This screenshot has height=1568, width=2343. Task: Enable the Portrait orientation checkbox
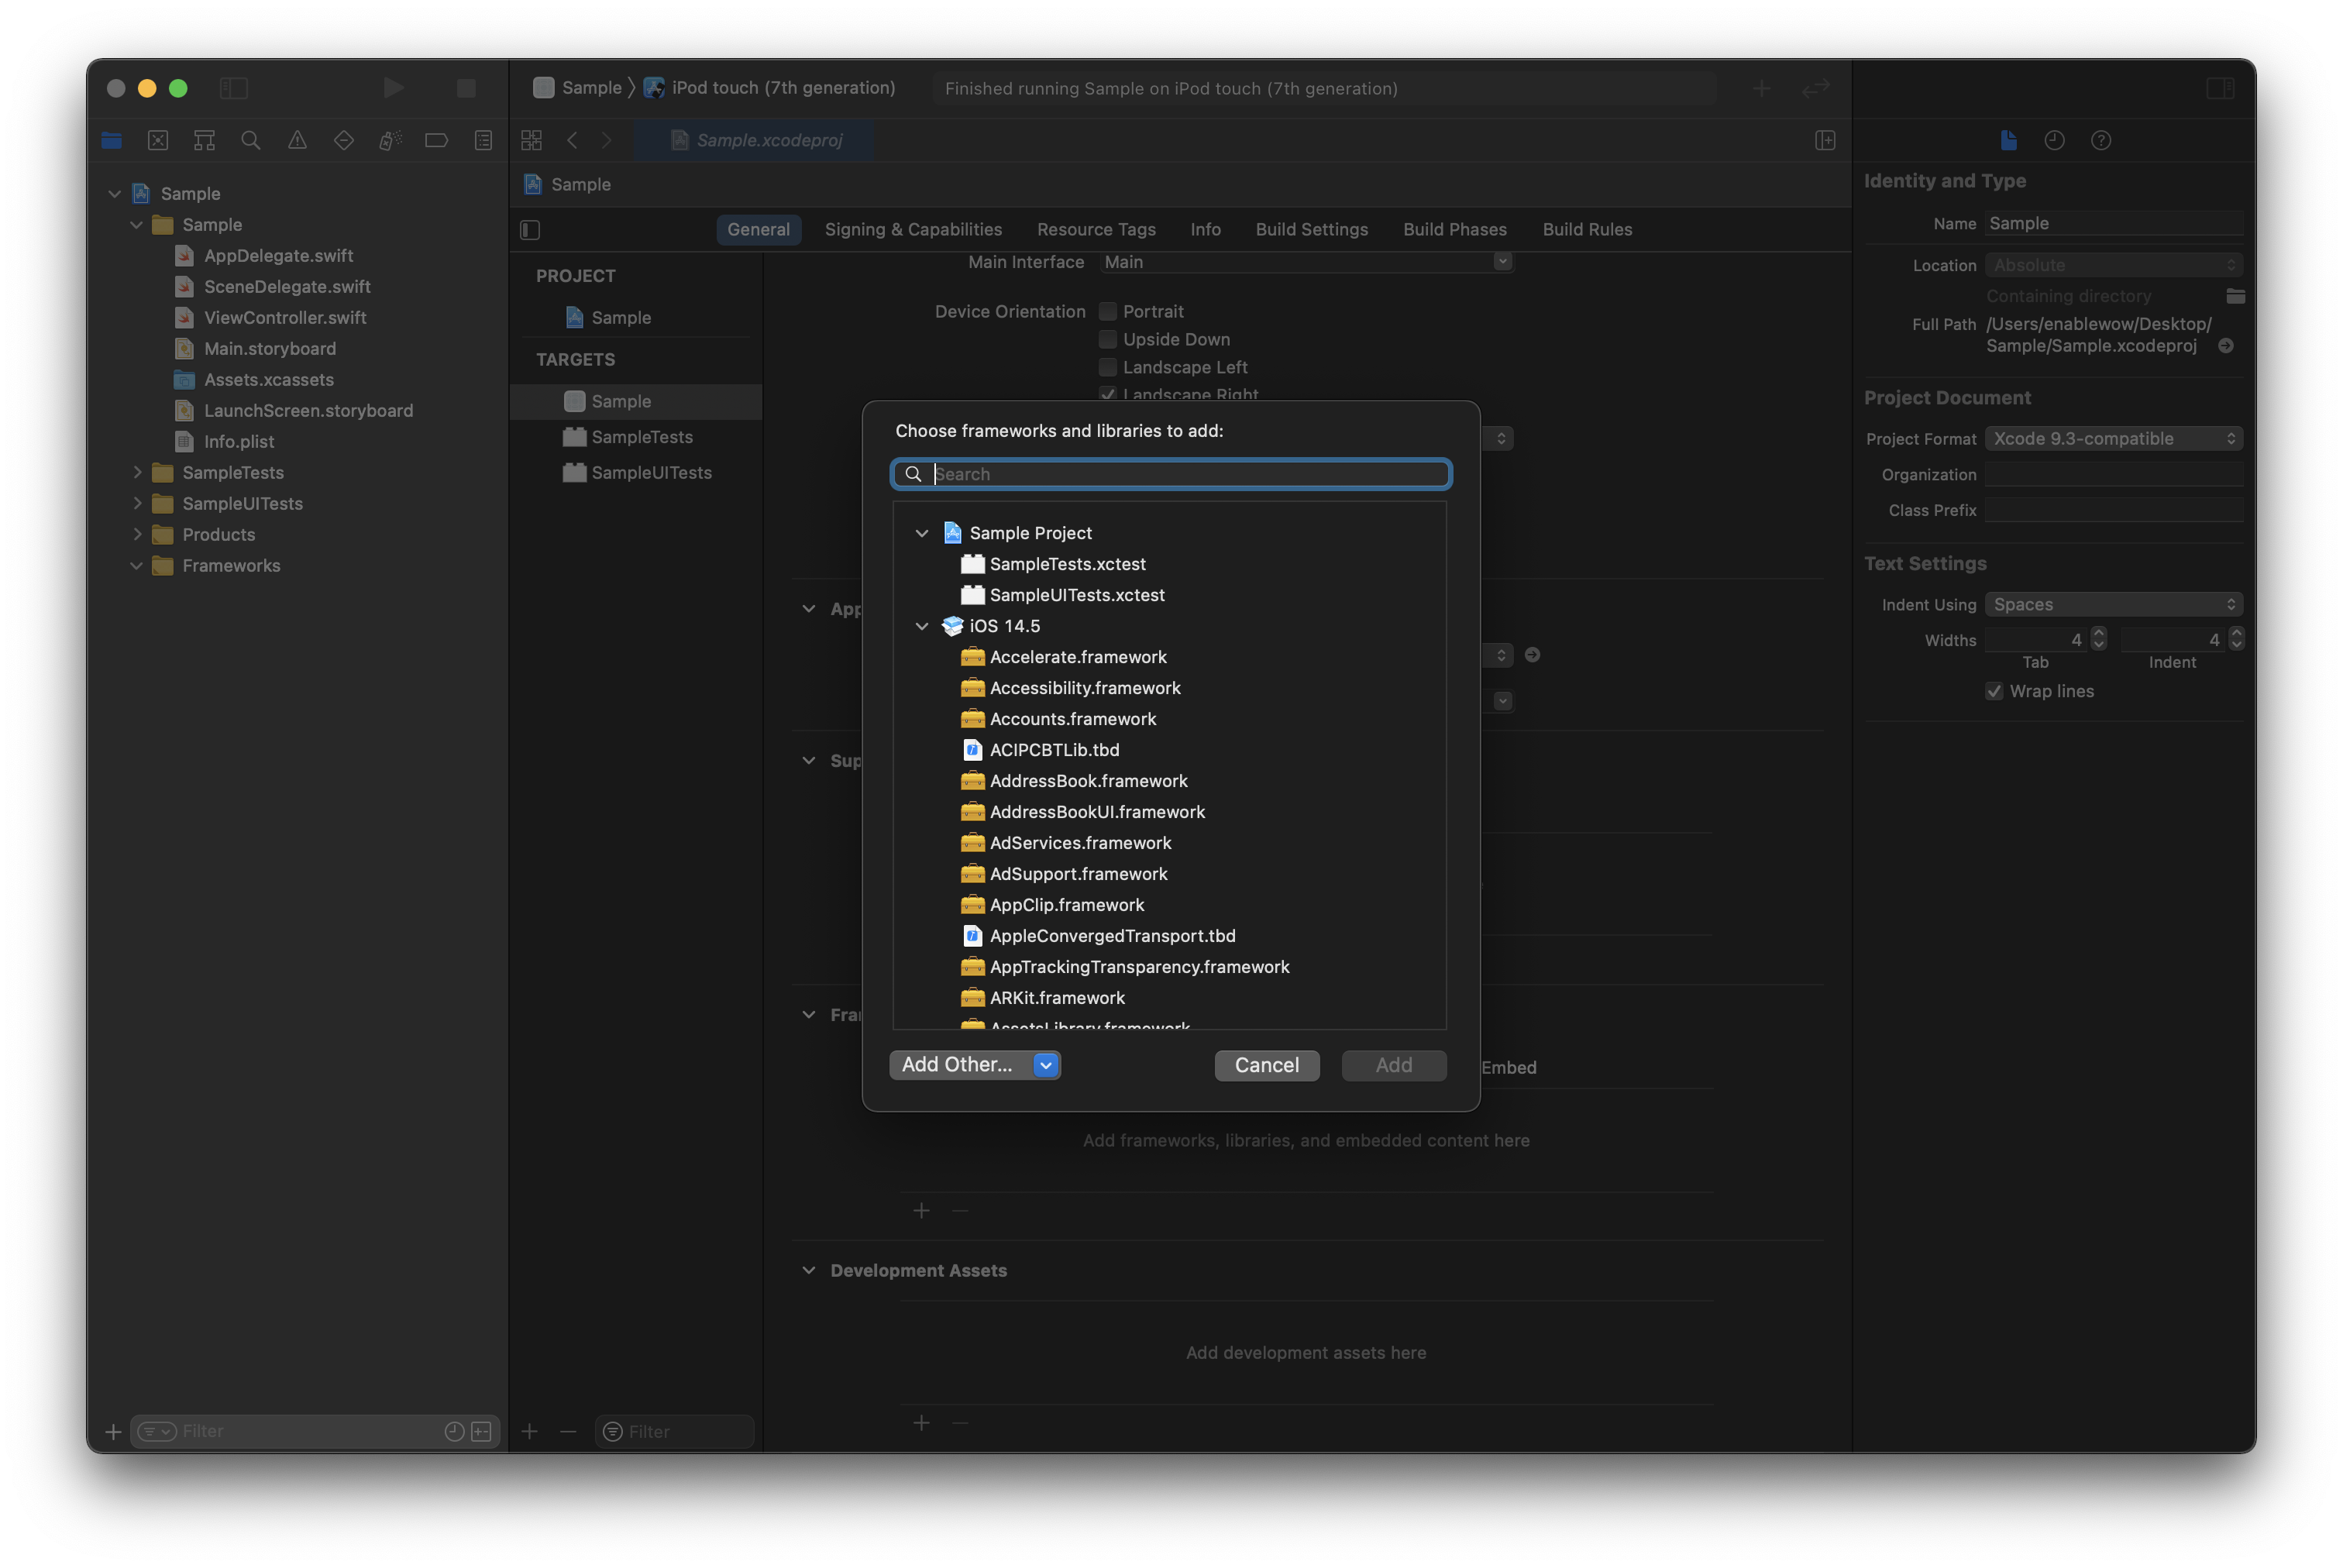point(1108,311)
